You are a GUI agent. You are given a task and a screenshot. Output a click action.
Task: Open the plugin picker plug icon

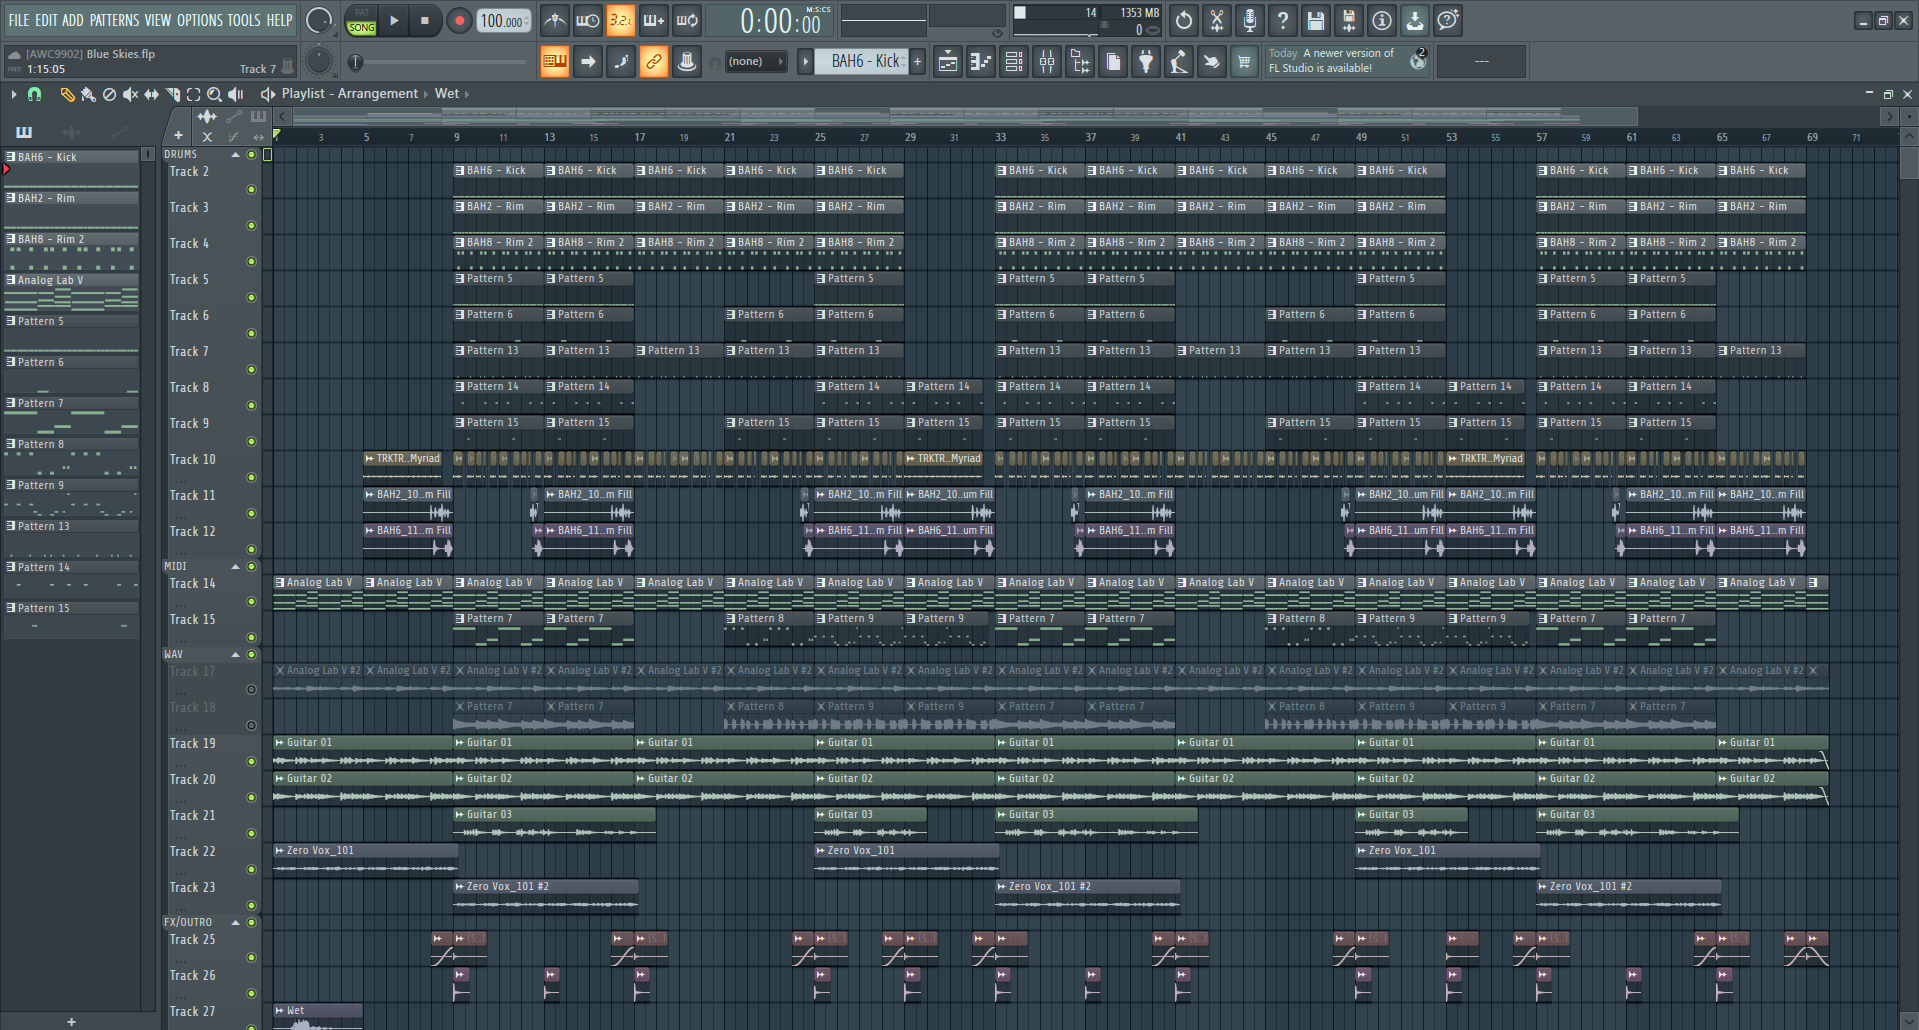1146,62
